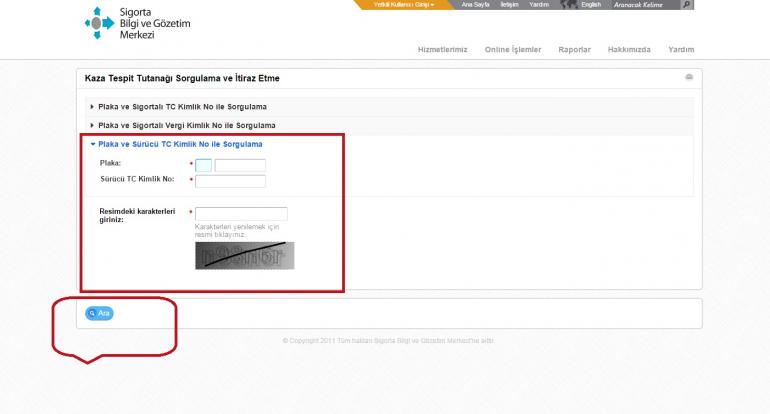This screenshot has height=414, width=770.
Task: Click the Yardım link in the top gray bar
Action: [x=539, y=4]
